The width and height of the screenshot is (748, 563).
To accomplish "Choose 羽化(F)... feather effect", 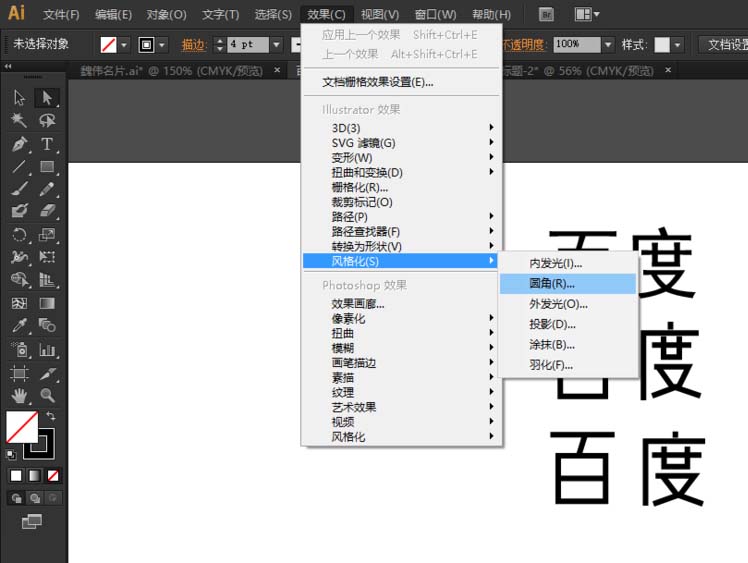I will (x=568, y=365).
